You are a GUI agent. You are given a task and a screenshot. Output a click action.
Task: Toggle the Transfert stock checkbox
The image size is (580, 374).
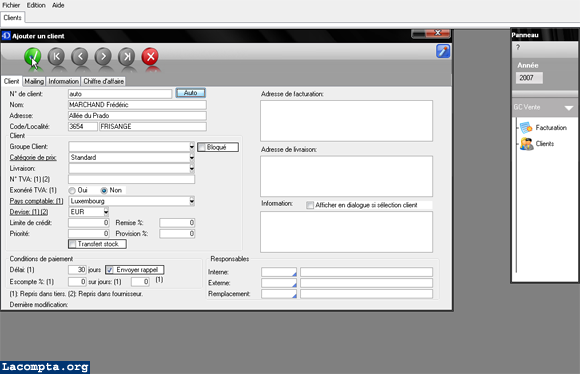72,244
